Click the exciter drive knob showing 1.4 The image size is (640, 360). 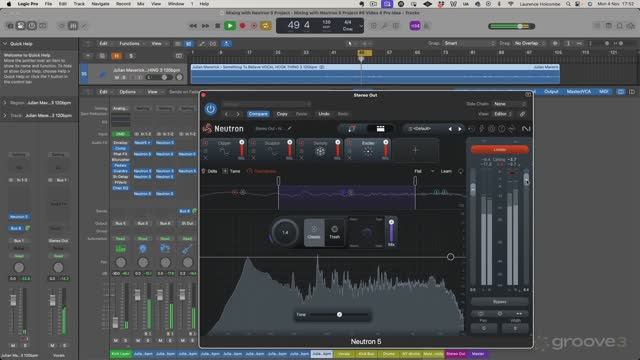point(285,232)
